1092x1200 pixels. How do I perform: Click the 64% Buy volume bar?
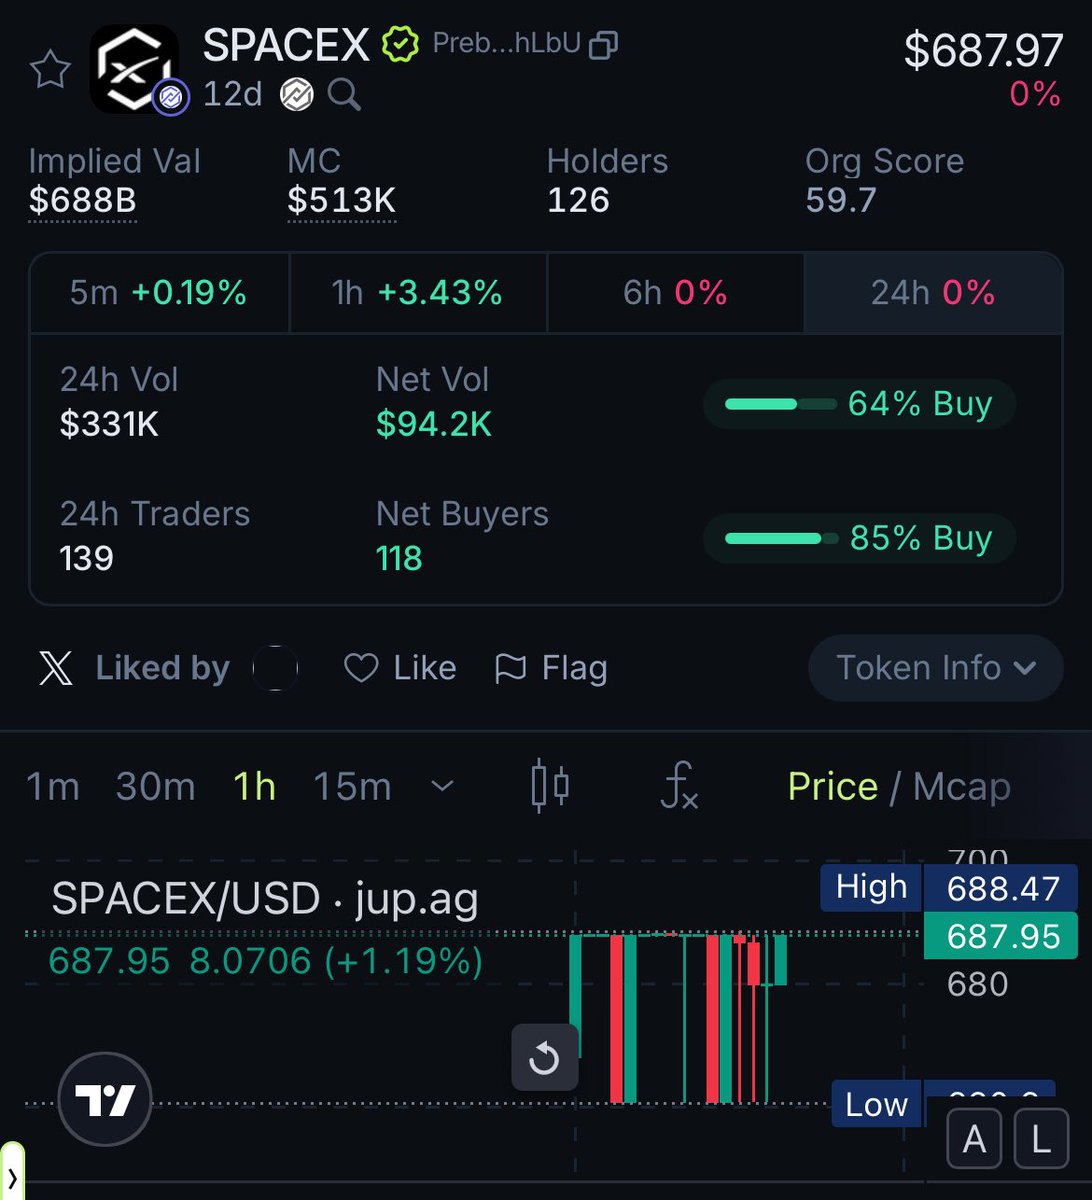859,404
